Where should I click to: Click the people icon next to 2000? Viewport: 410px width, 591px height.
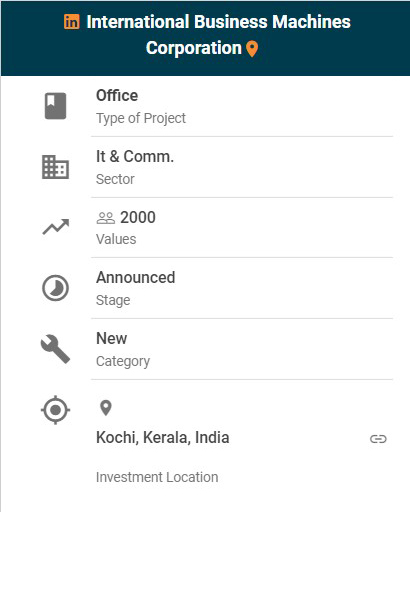coord(106,218)
